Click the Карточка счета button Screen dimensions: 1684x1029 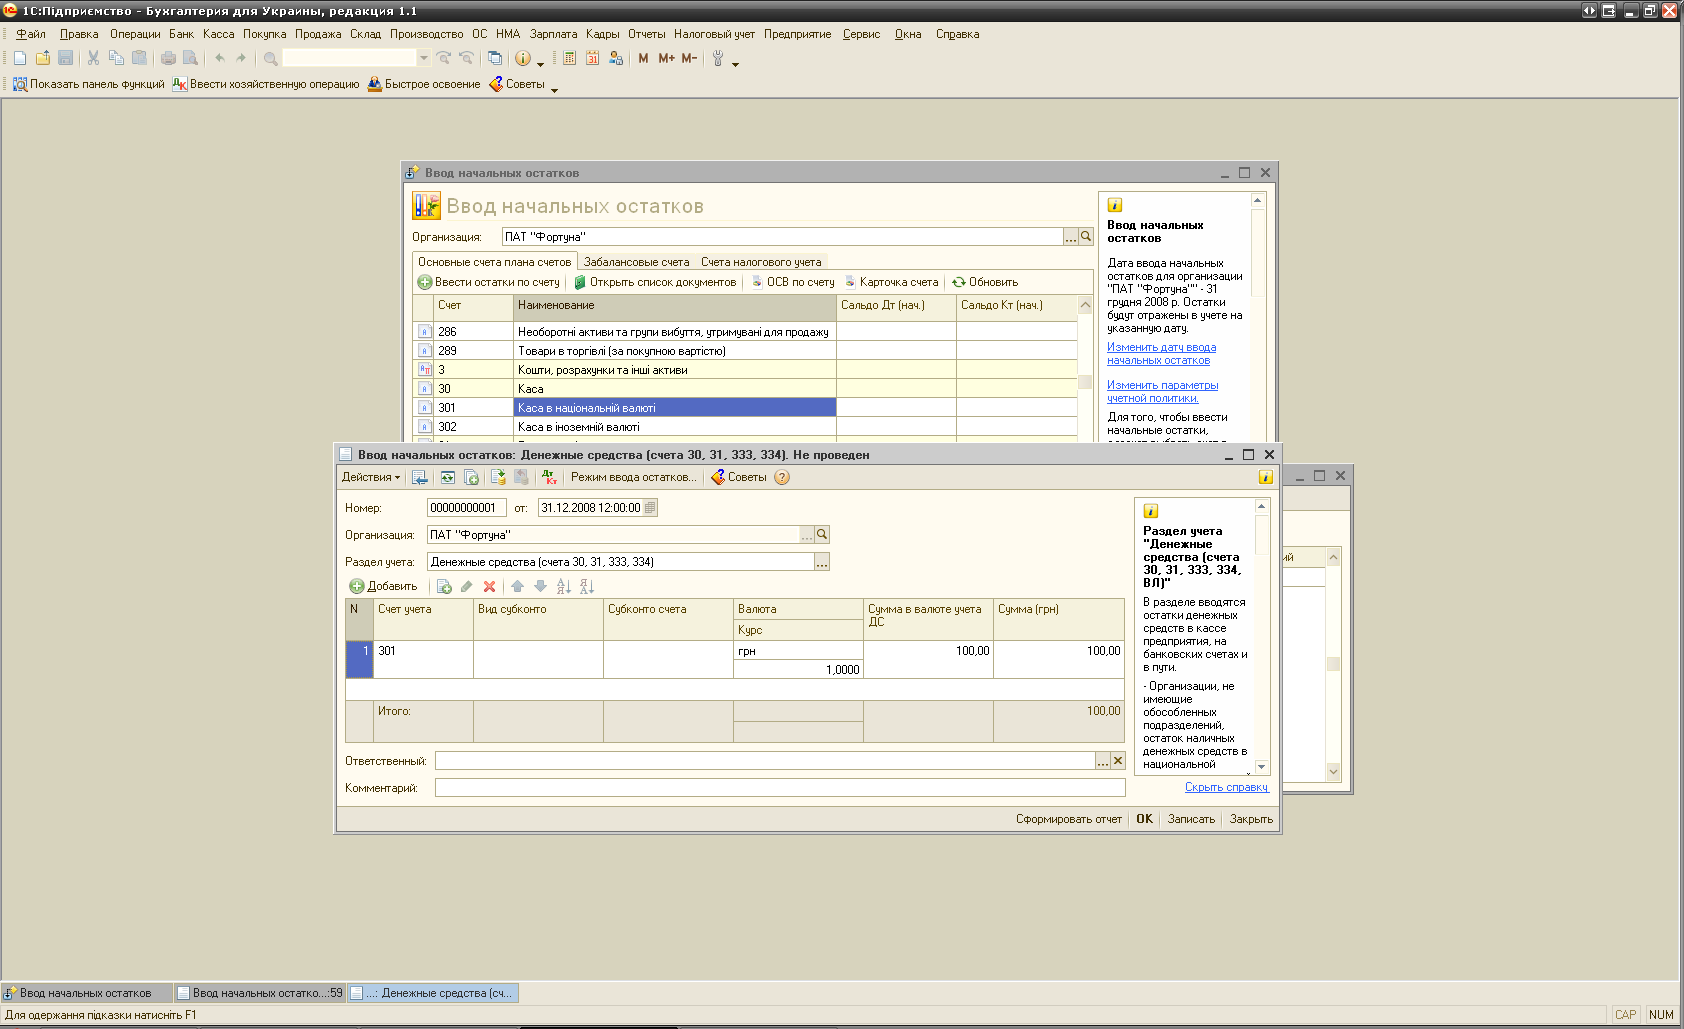891,282
